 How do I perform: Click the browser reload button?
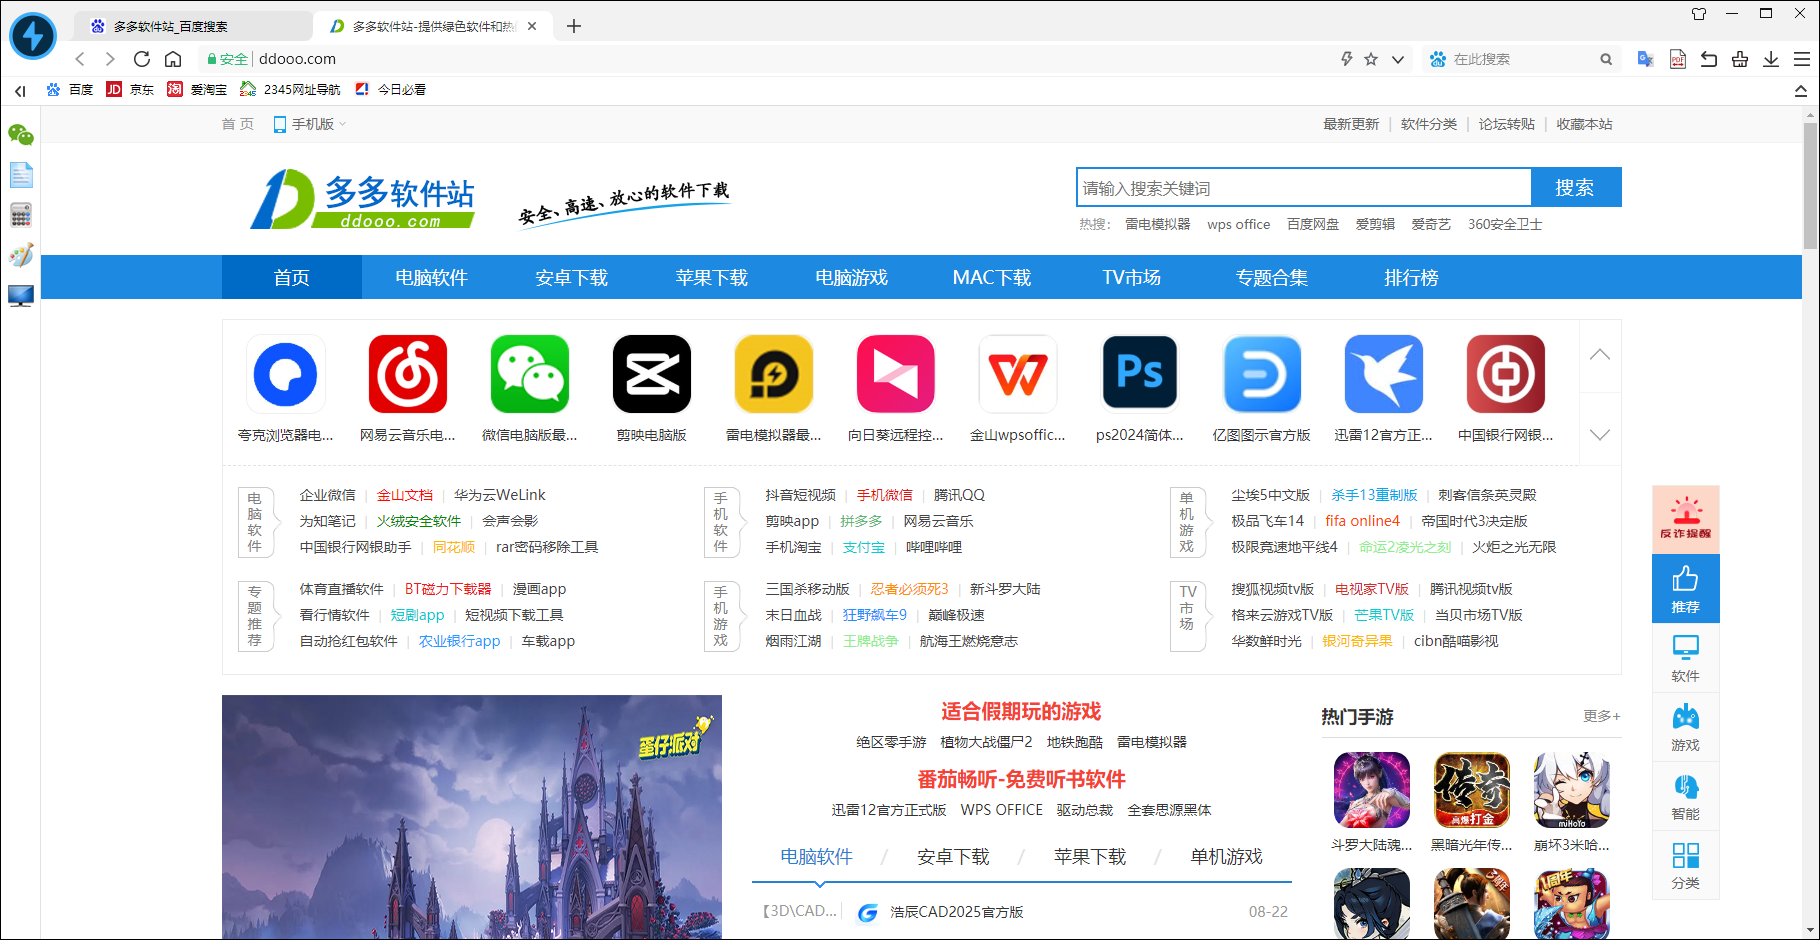pyautogui.click(x=142, y=59)
